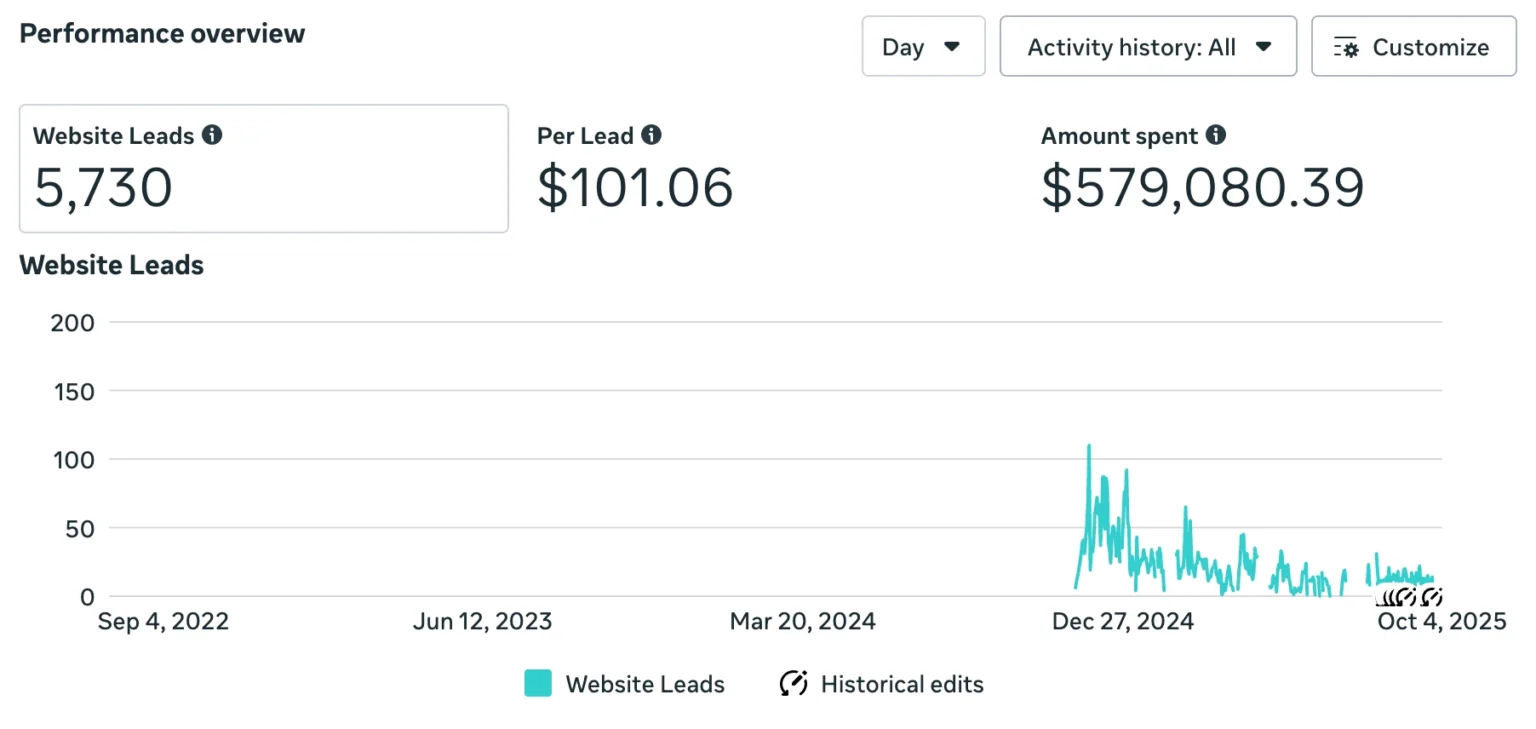Click a historical edit marker near Oct 4
The height and width of the screenshot is (729, 1536).
[1430, 597]
